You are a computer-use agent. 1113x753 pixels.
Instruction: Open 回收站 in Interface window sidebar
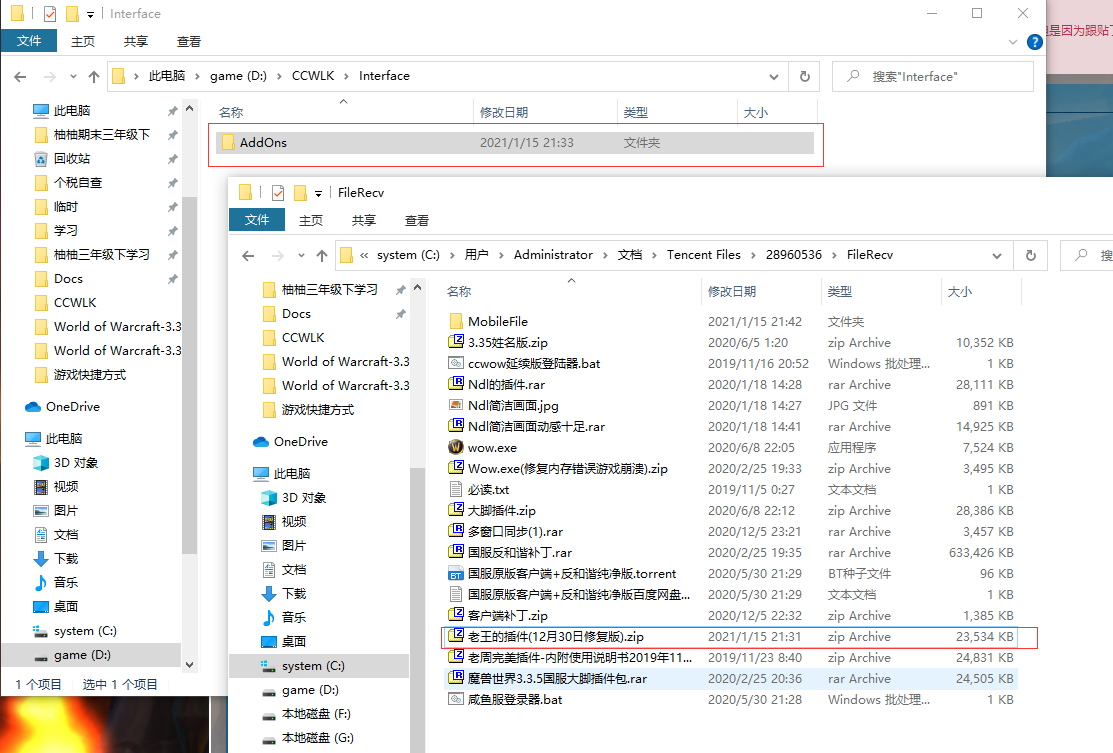point(71,159)
